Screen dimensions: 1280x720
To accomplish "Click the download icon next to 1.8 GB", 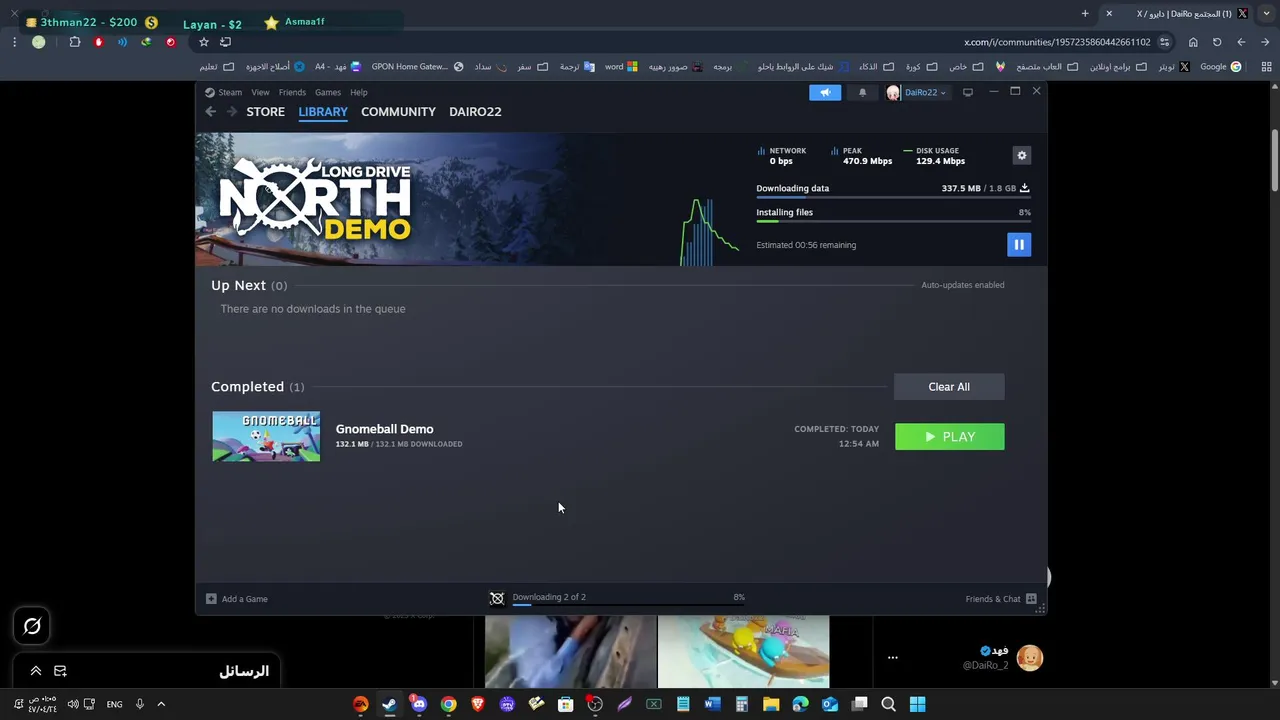I will (1025, 188).
